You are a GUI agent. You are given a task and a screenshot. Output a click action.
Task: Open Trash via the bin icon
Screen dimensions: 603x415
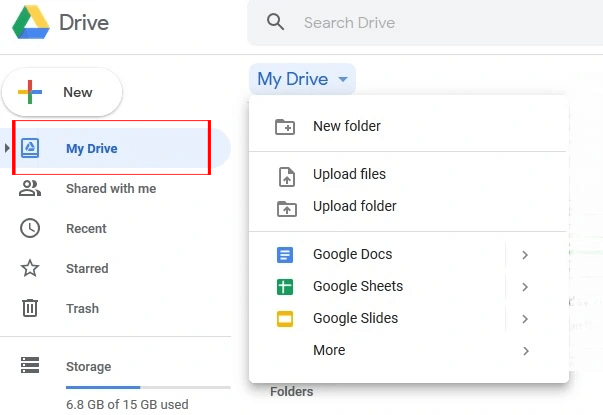click(x=31, y=308)
